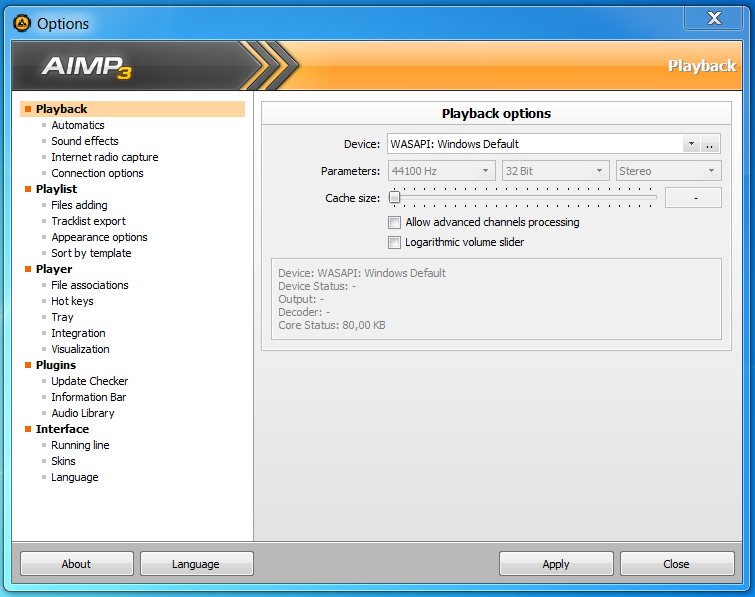This screenshot has height=597, width=755.
Task: Open Hot keys settings
Action: [72, 301]
